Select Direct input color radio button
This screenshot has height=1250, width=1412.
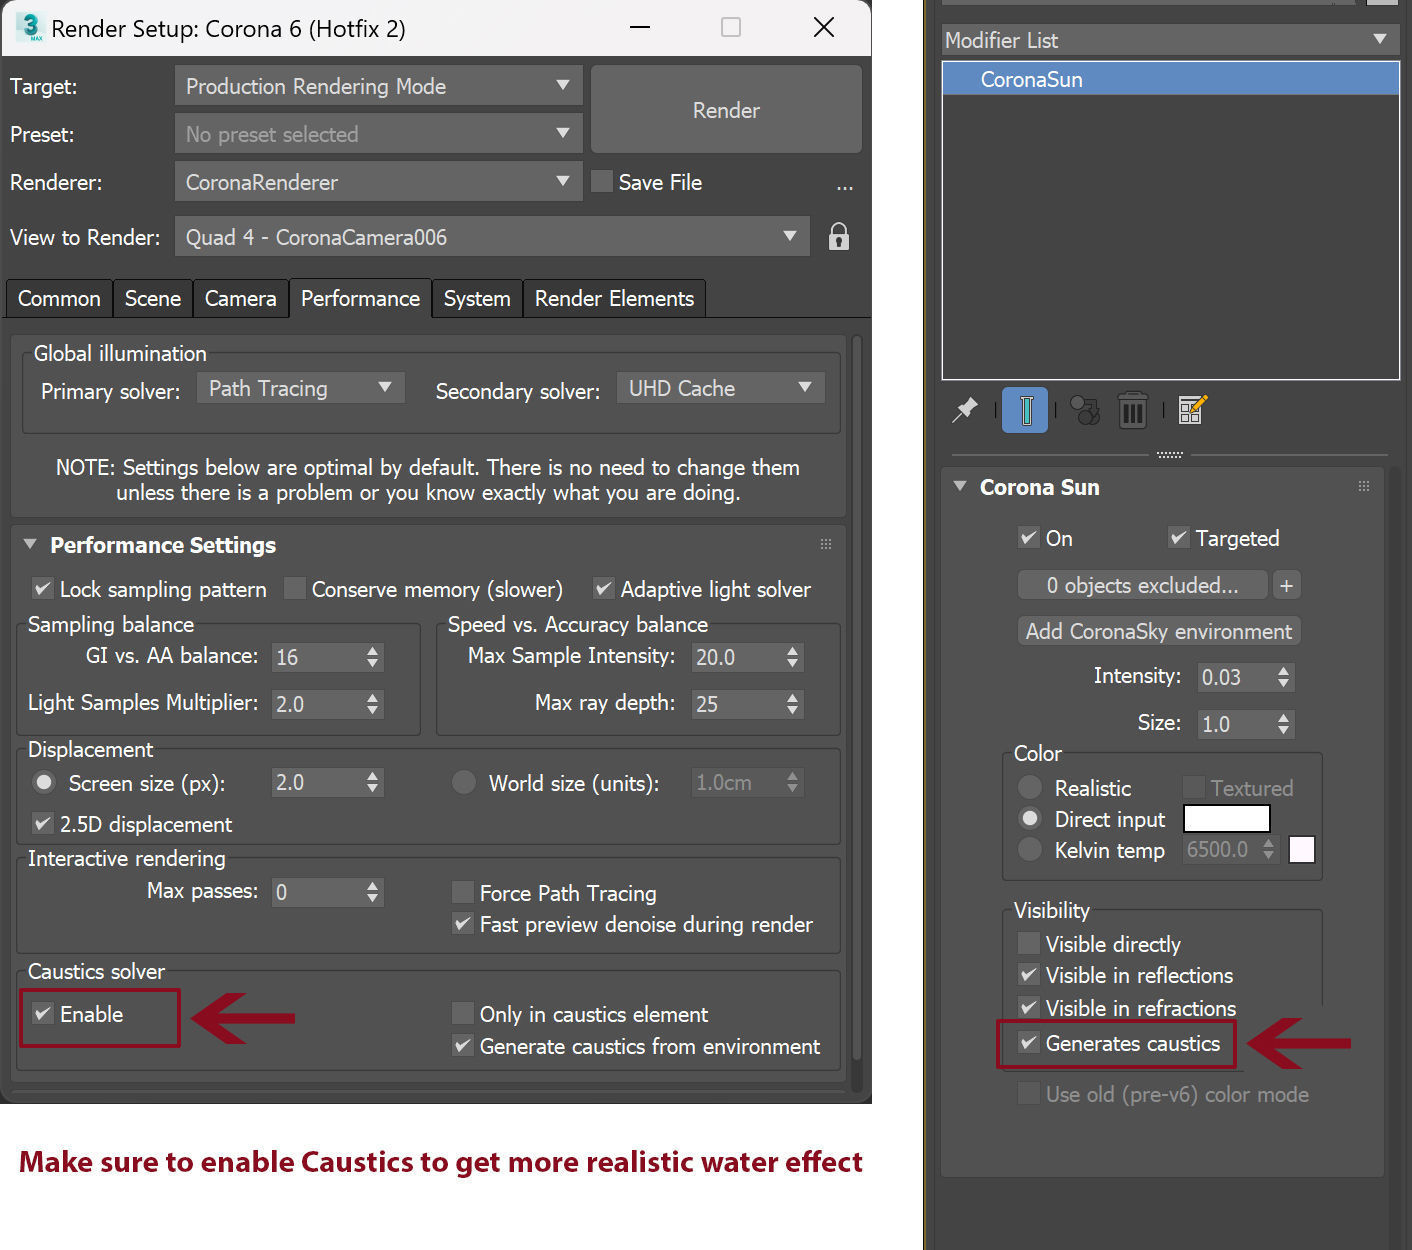(x=1030, y=818)
